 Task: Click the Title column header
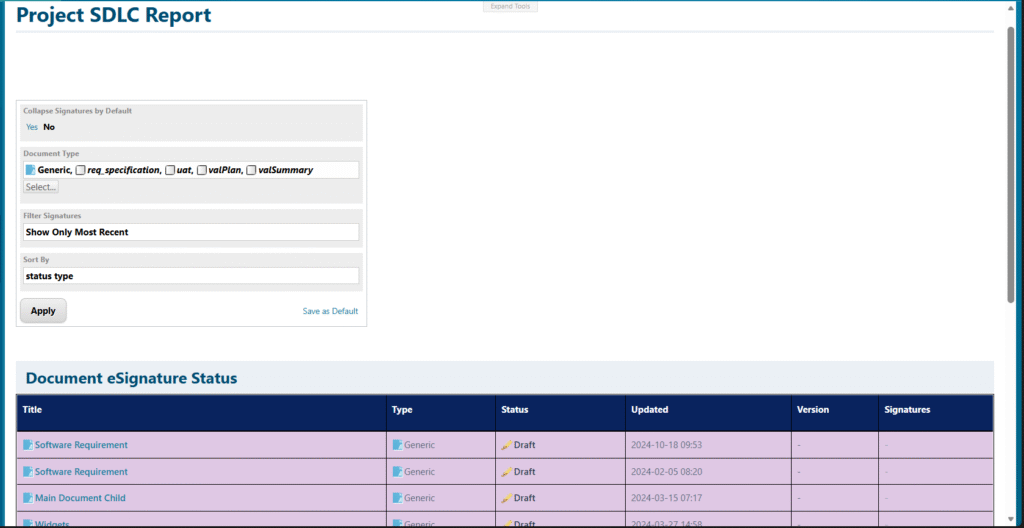(x=32, y=409)
